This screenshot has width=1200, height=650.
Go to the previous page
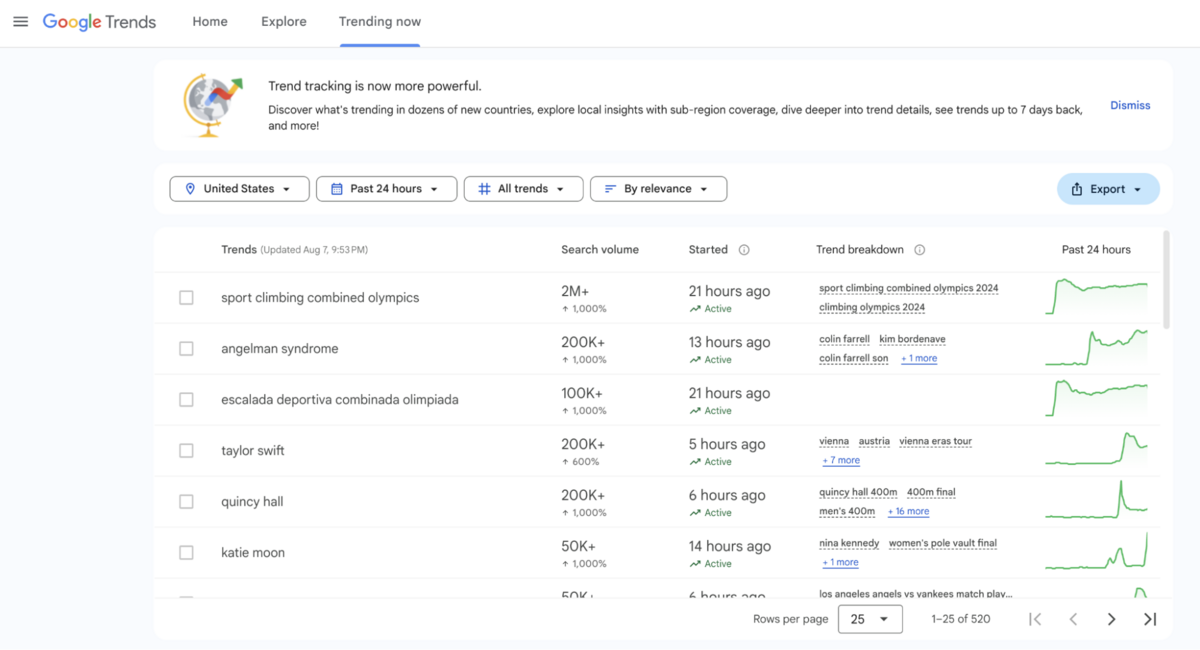click(1073, 619)
